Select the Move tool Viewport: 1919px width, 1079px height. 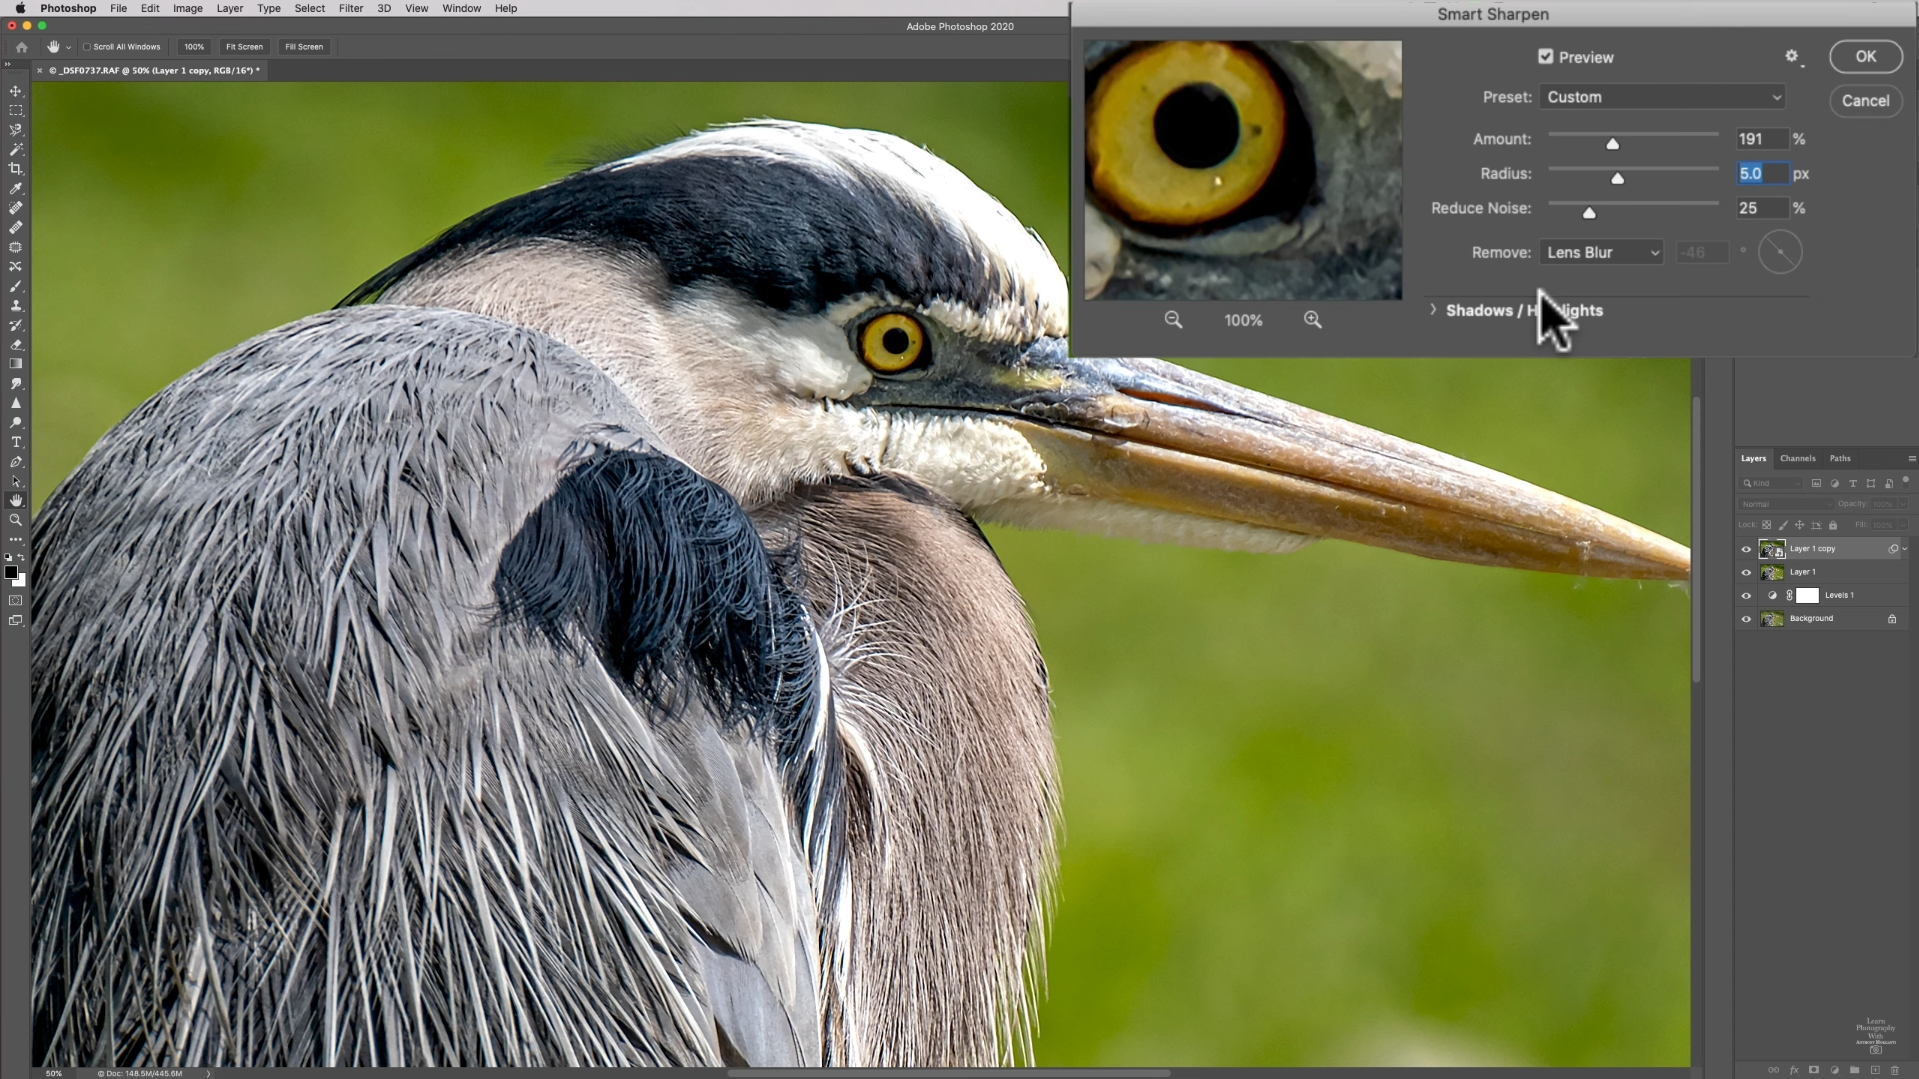click(15, 92)
